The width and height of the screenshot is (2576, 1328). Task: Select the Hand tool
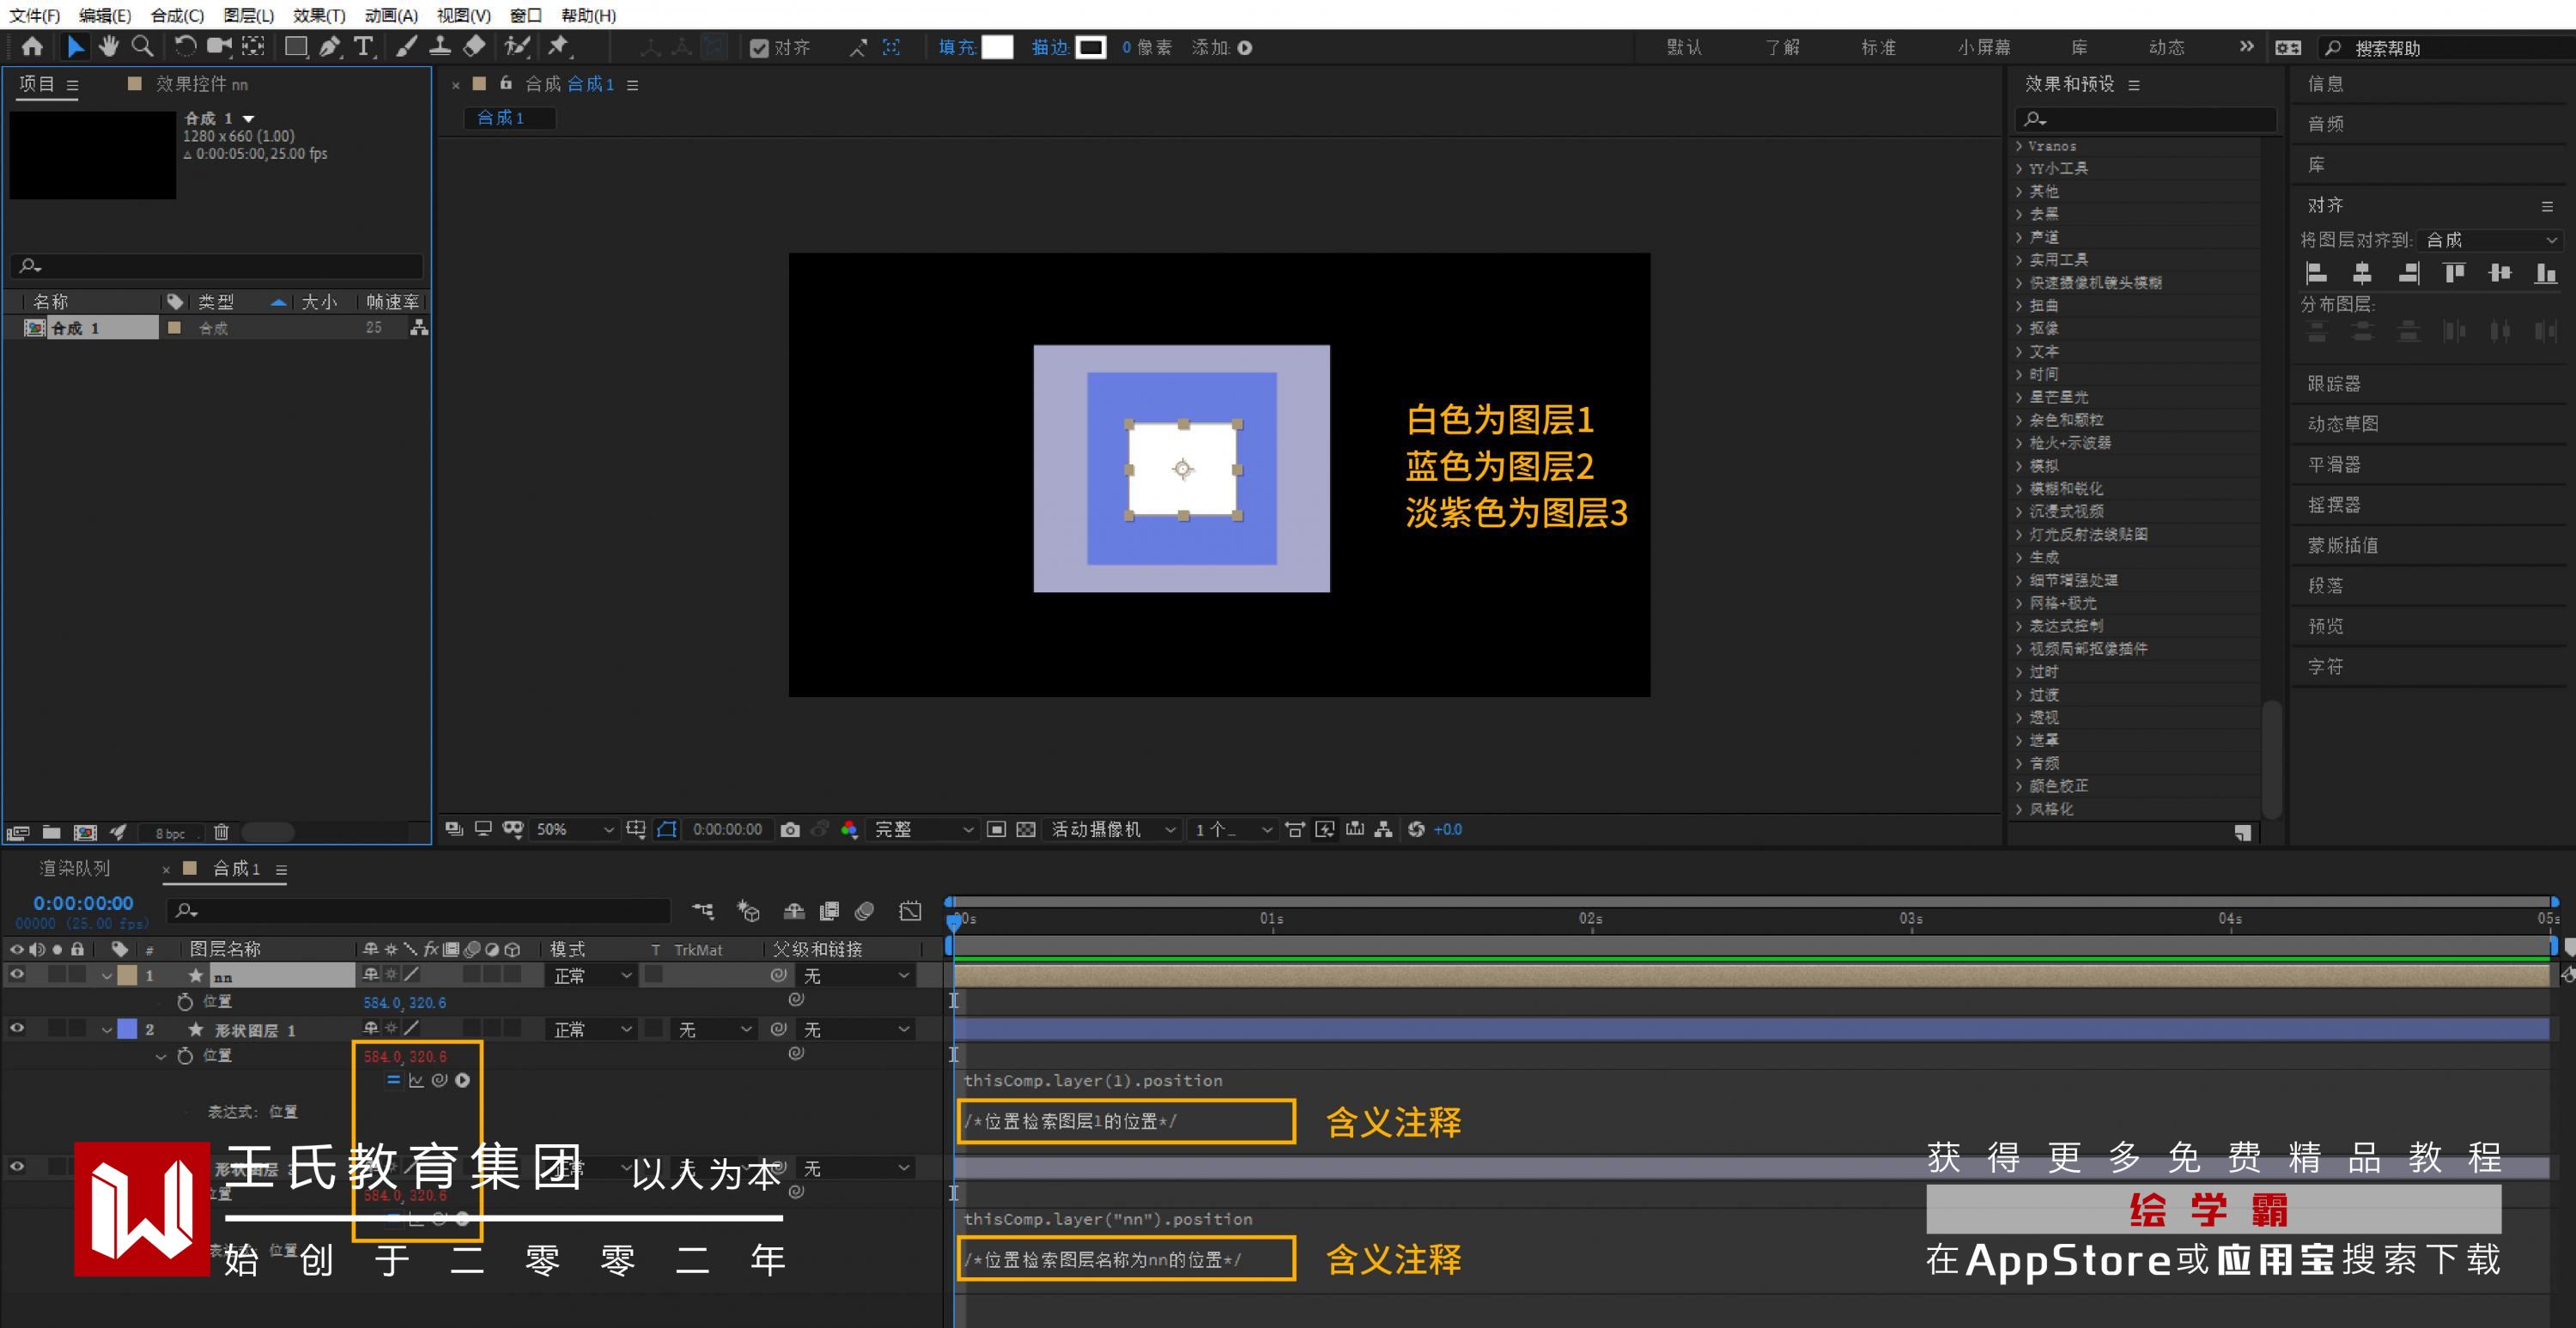[x=109, y=46]
